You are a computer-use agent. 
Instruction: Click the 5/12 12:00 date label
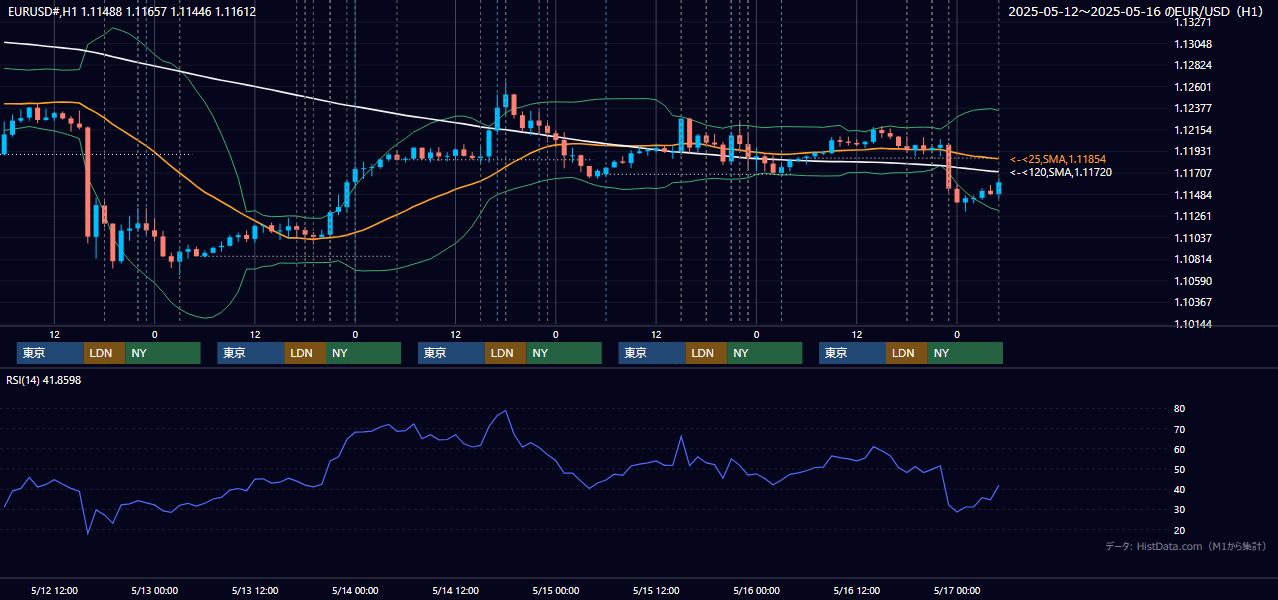[54, 590]
